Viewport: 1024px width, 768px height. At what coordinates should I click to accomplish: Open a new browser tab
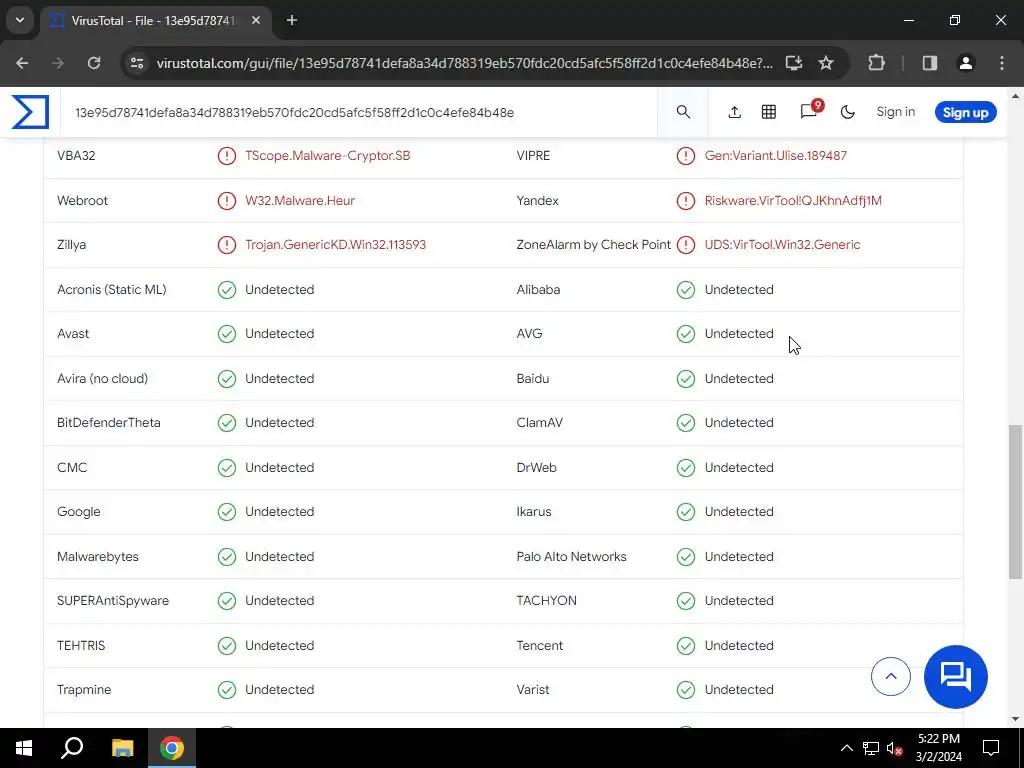[x=292, y=20]
